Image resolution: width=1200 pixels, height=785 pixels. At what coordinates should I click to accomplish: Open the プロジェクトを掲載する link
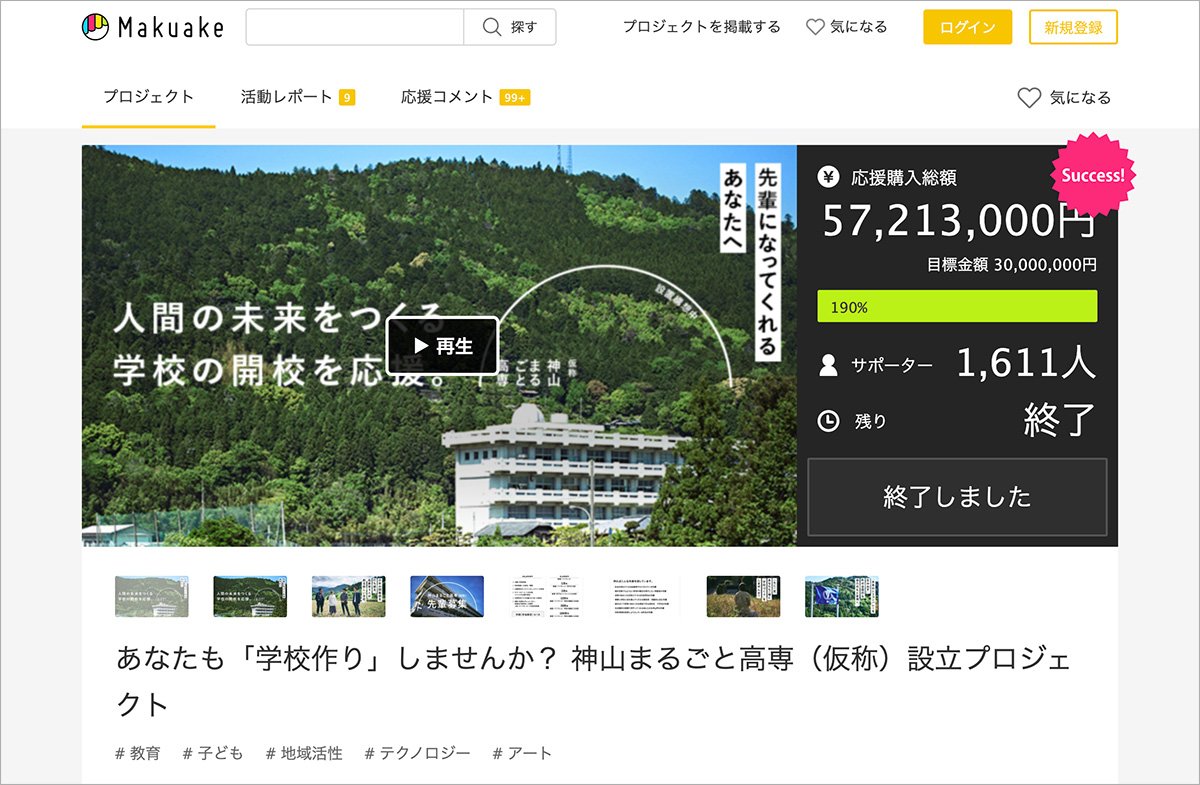[701, 27]
